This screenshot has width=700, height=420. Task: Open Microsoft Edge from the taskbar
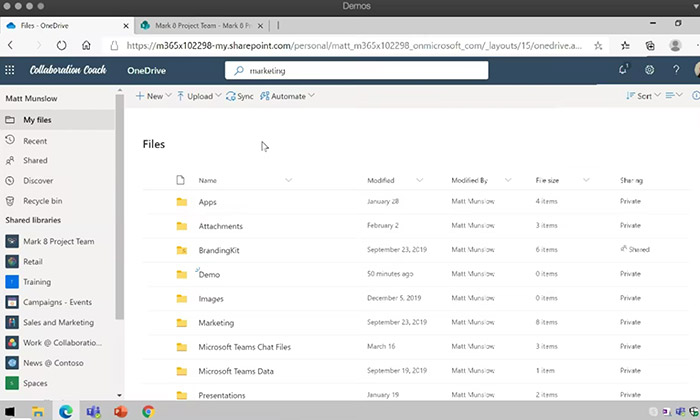click(66, 411)
